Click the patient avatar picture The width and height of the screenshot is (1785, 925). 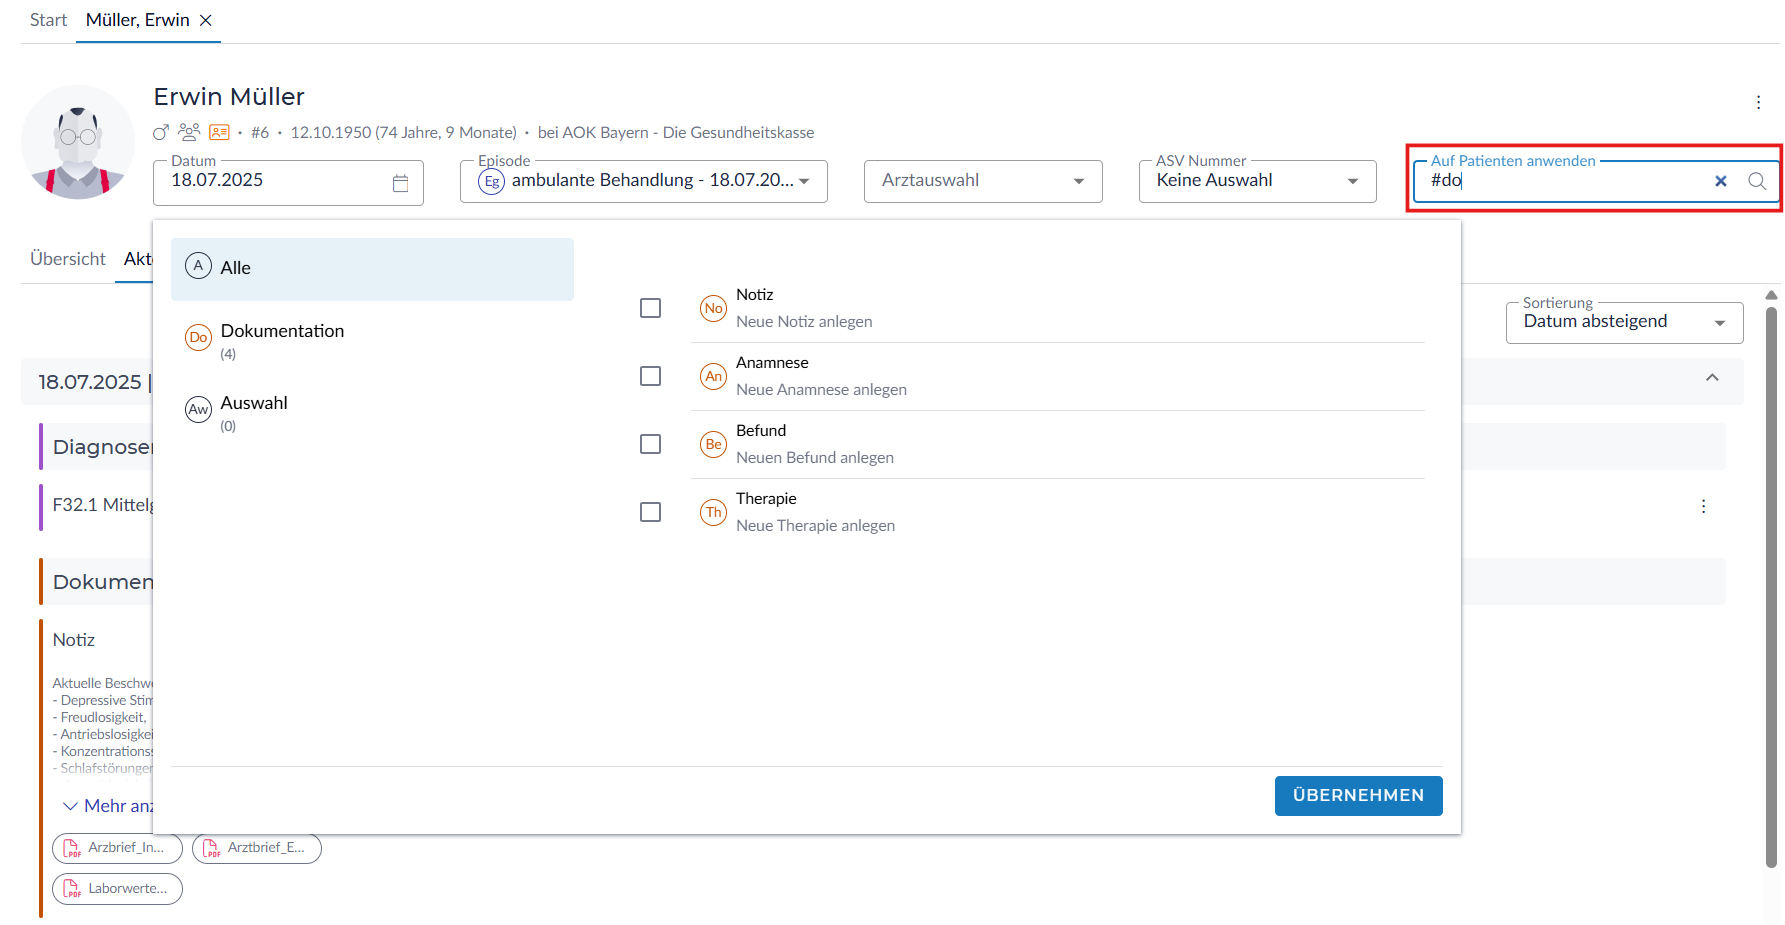78,142
